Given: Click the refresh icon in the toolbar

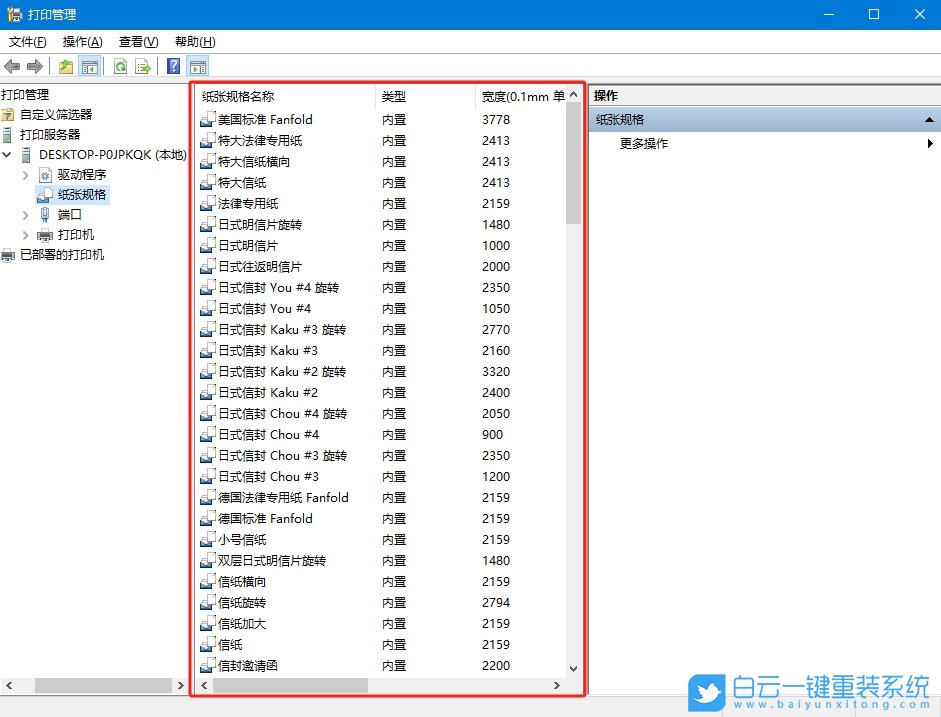Looking at the screenshot, I should click(119, 66).
